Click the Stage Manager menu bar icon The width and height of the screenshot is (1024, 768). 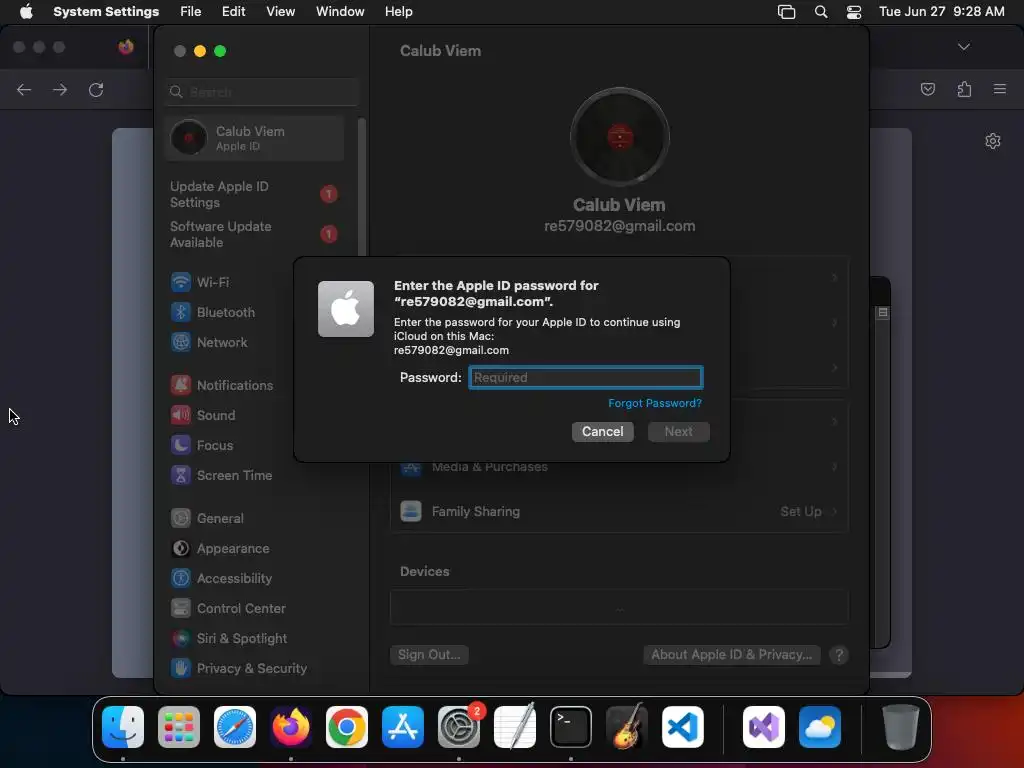(x=786, y=12)
